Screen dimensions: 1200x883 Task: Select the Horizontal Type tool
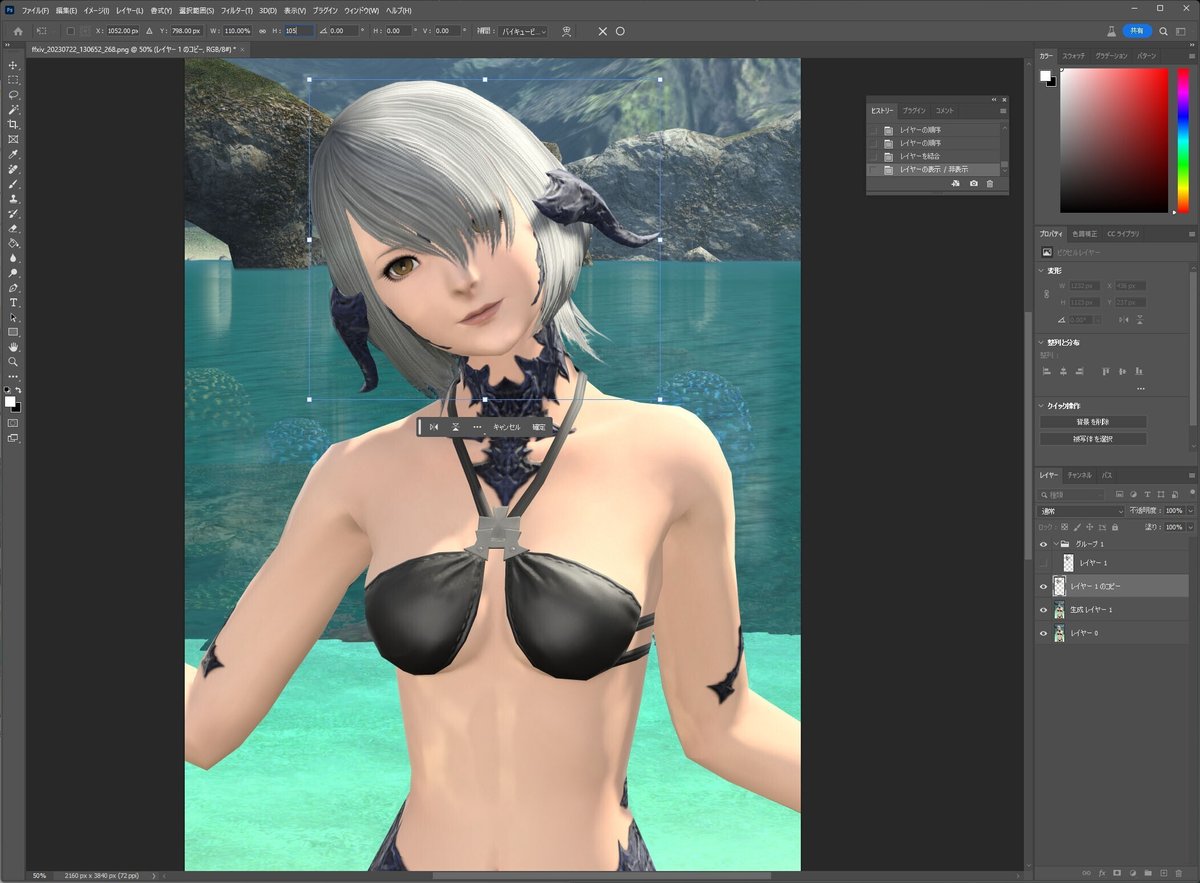(x=13, y=302)
